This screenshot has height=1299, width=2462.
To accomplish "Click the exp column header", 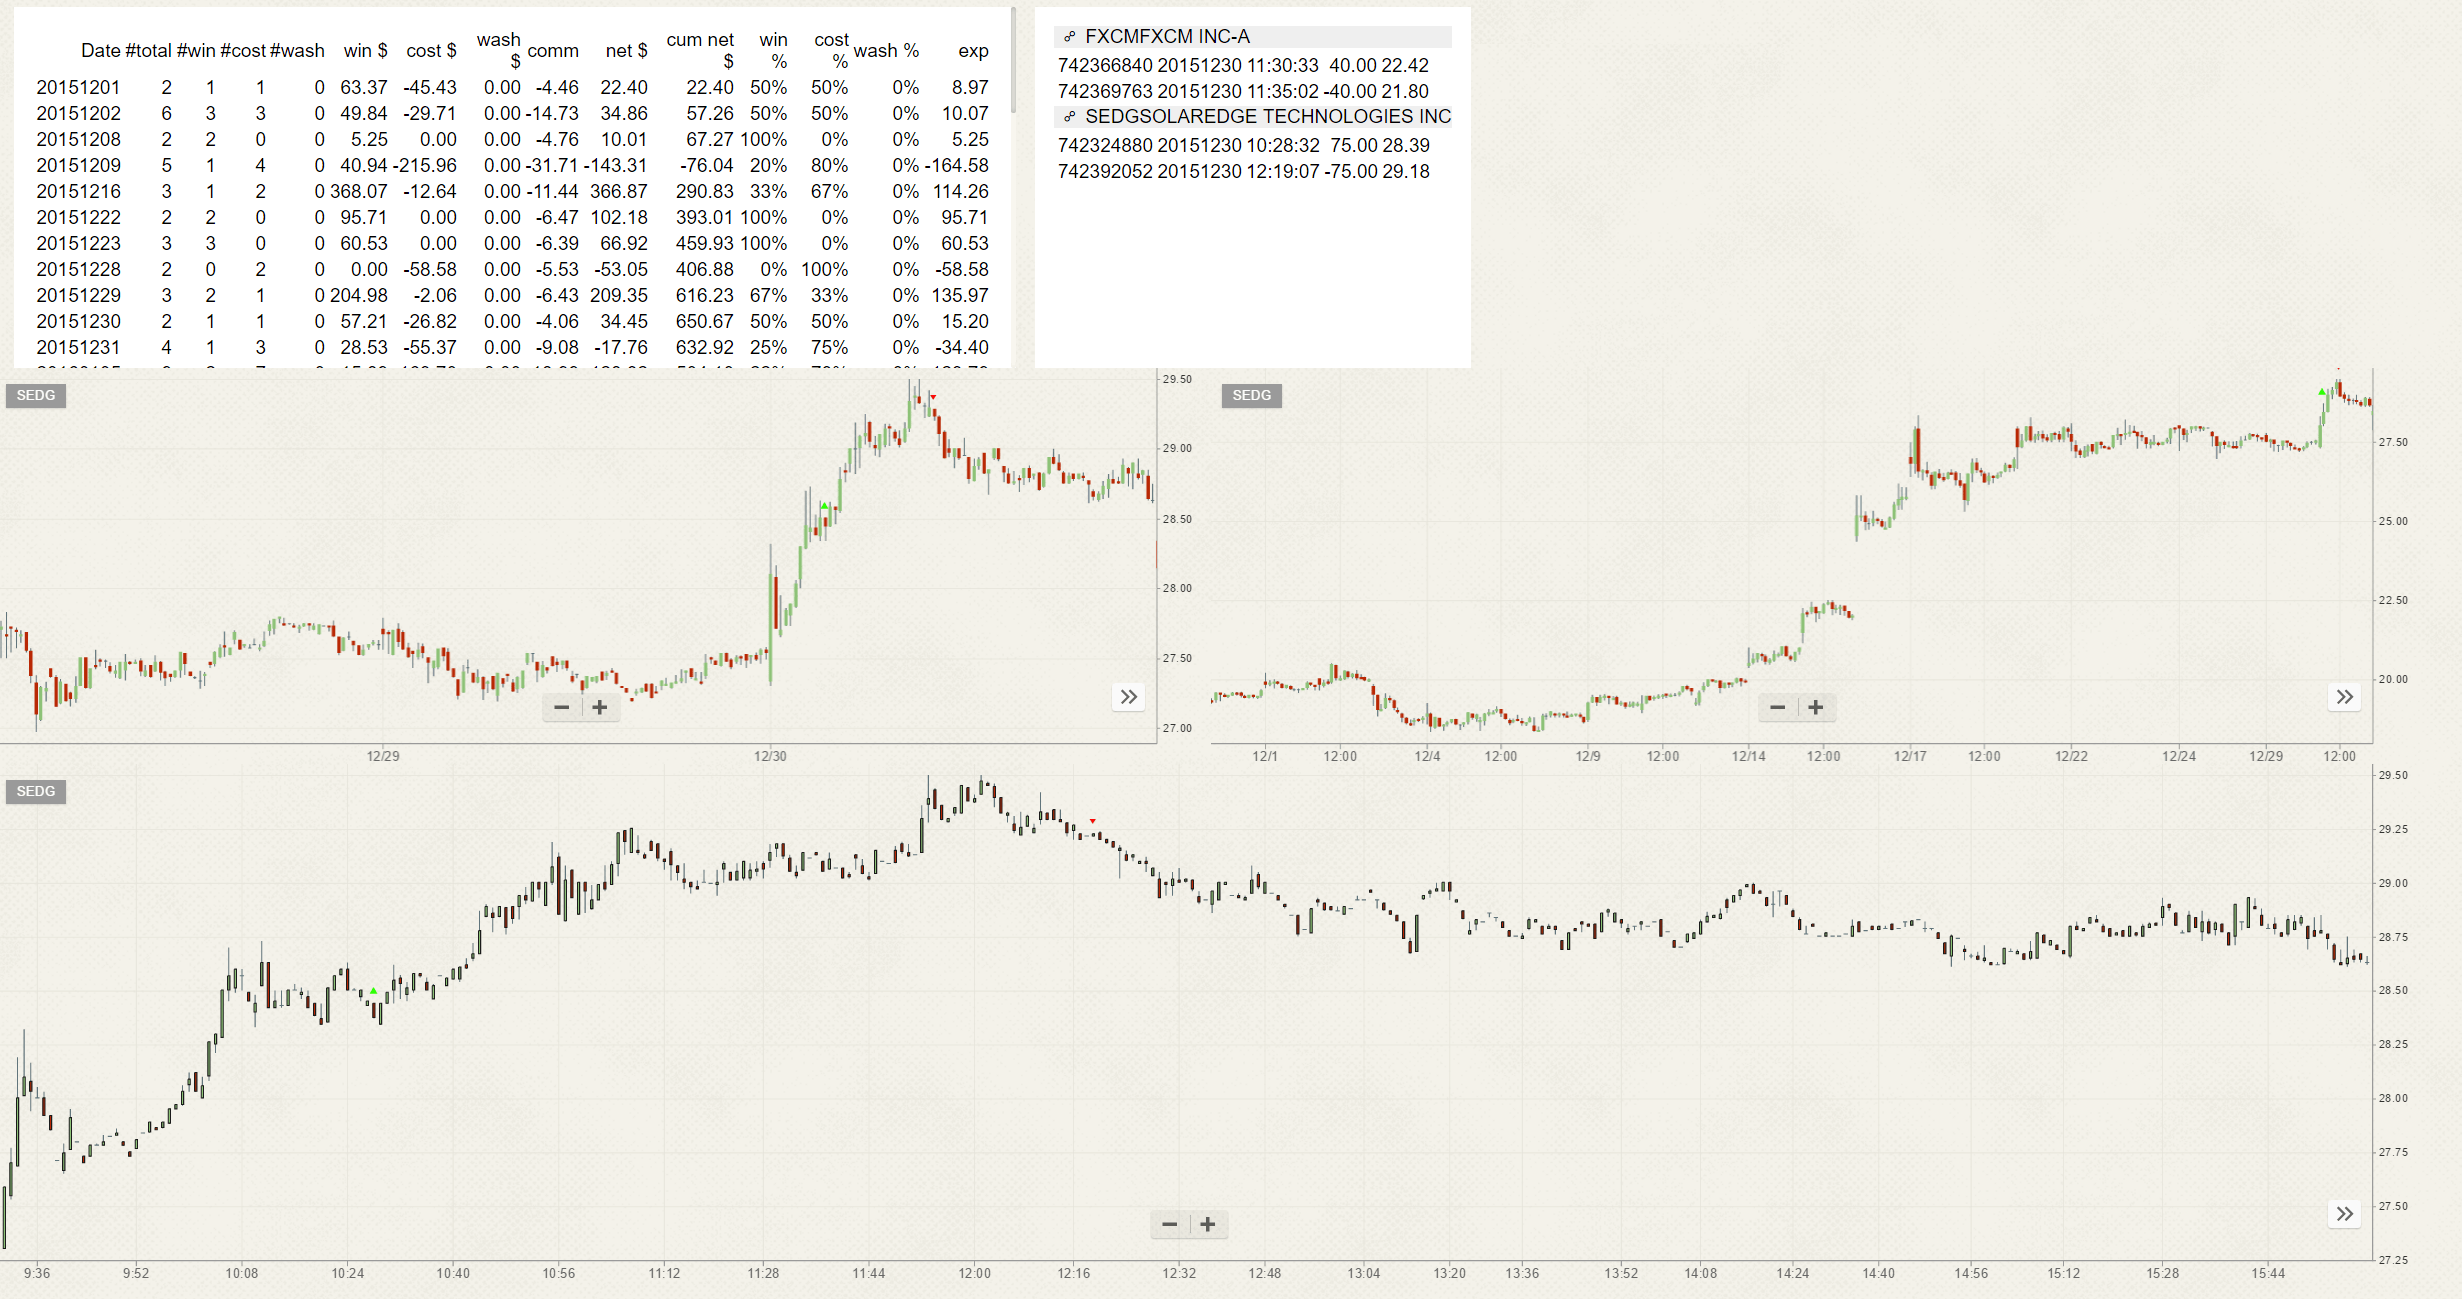I will coord(973,50).
